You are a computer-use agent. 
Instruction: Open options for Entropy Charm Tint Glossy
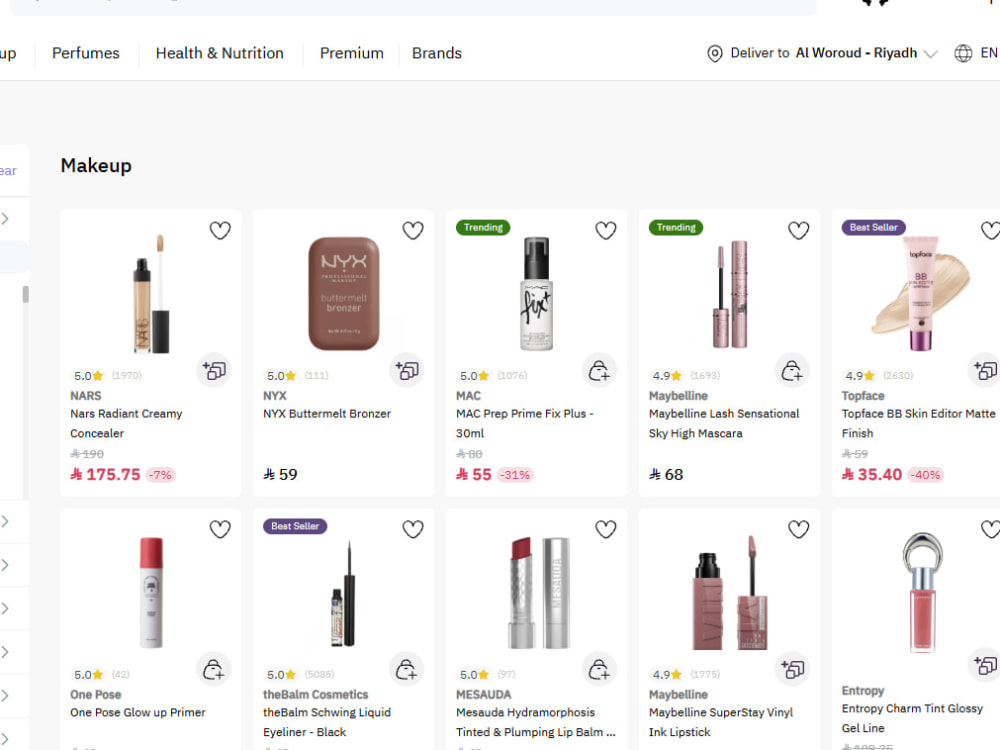point(985,665)
